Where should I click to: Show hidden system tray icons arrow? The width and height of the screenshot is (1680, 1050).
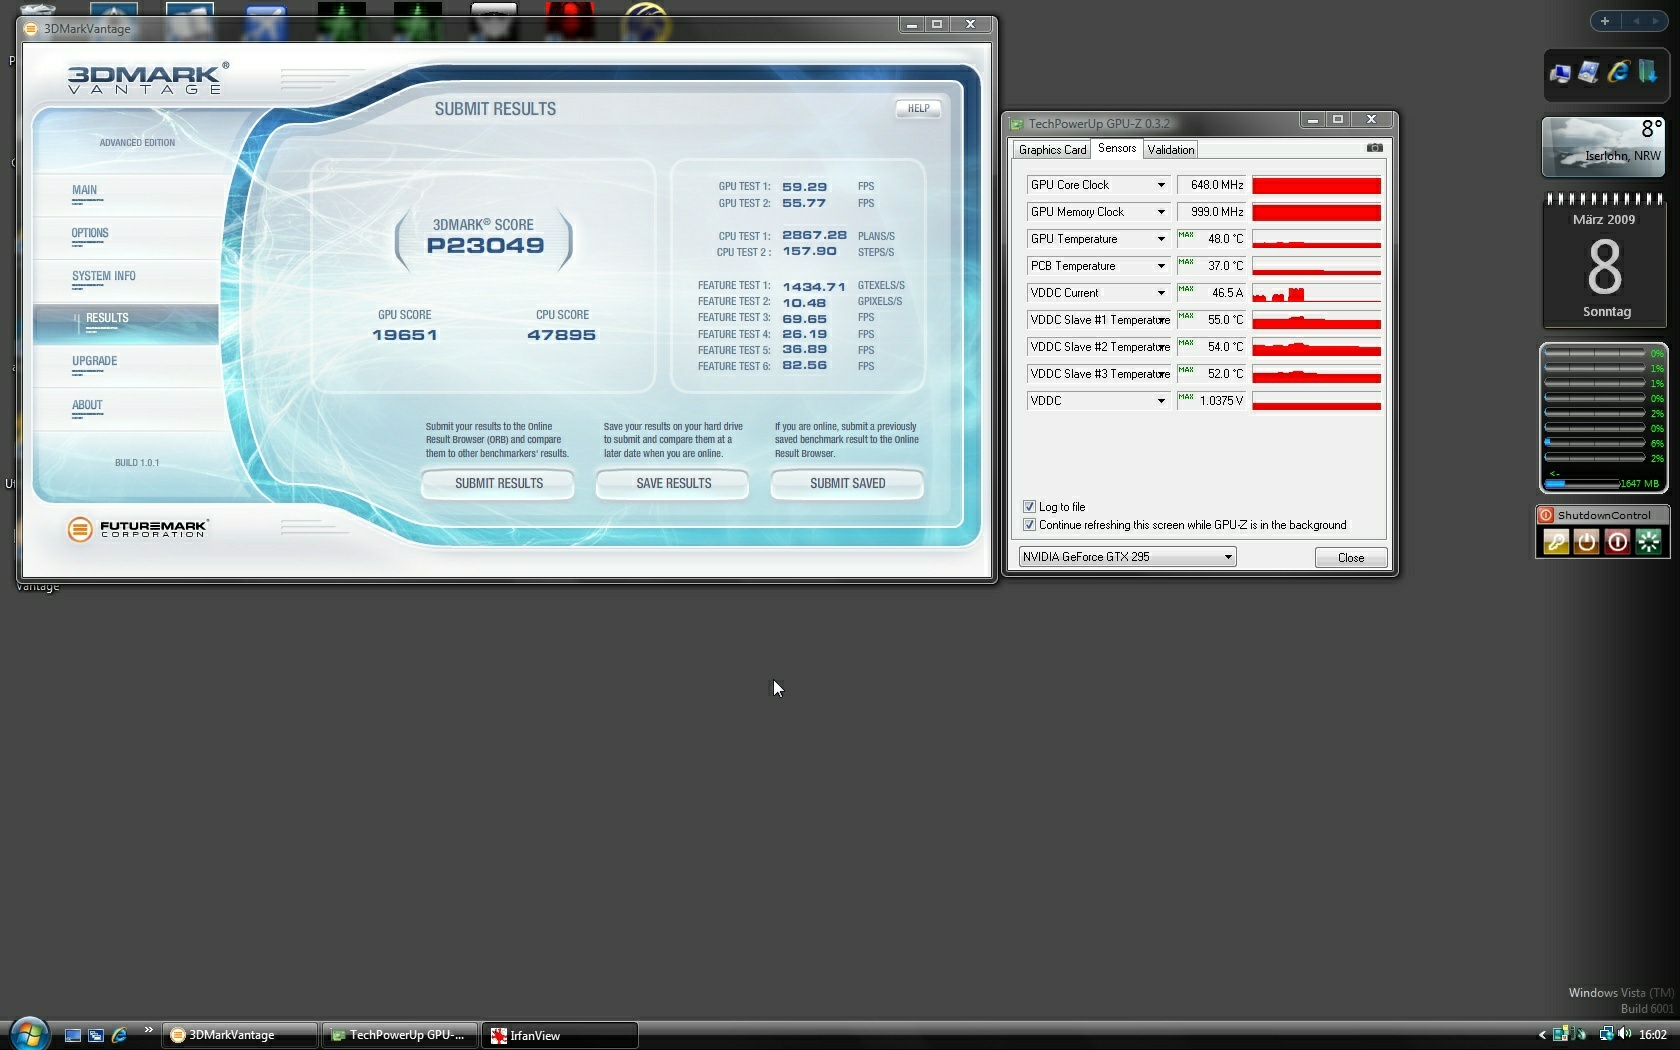(1542, 1035)
